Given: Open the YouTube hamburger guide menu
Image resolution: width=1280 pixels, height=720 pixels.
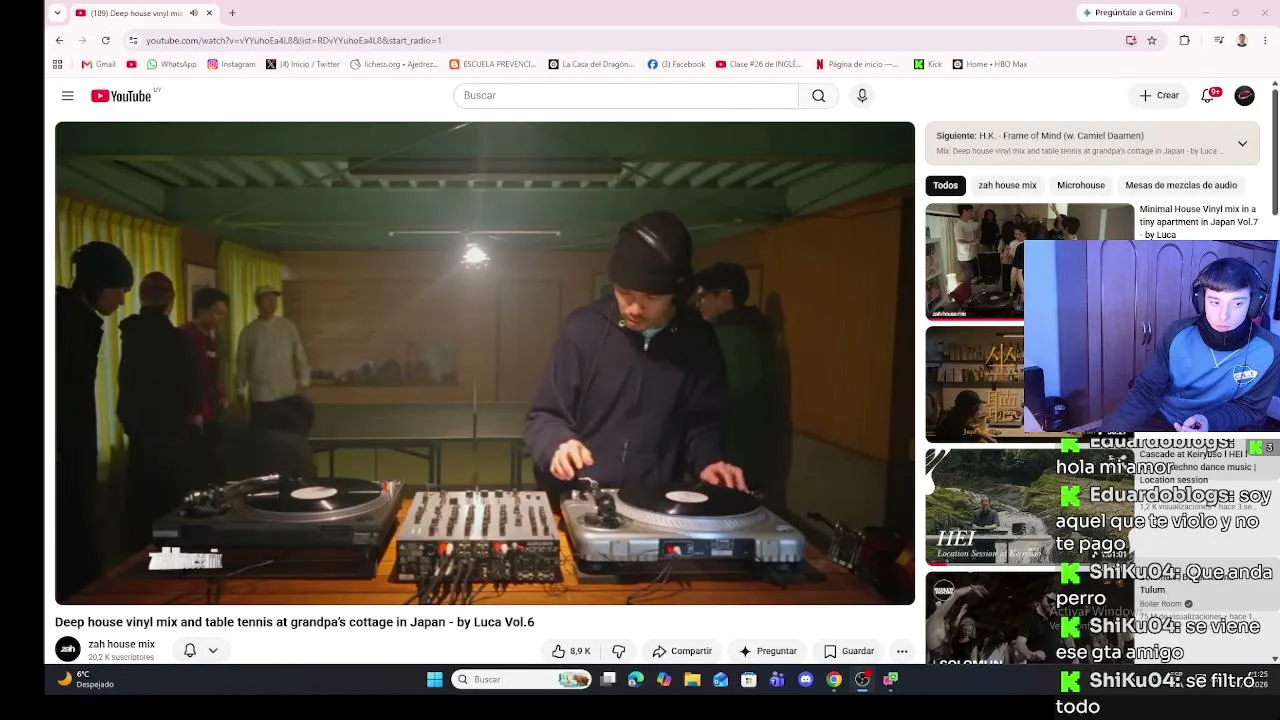Looking at the screenshot, I should tap(67, 96).
